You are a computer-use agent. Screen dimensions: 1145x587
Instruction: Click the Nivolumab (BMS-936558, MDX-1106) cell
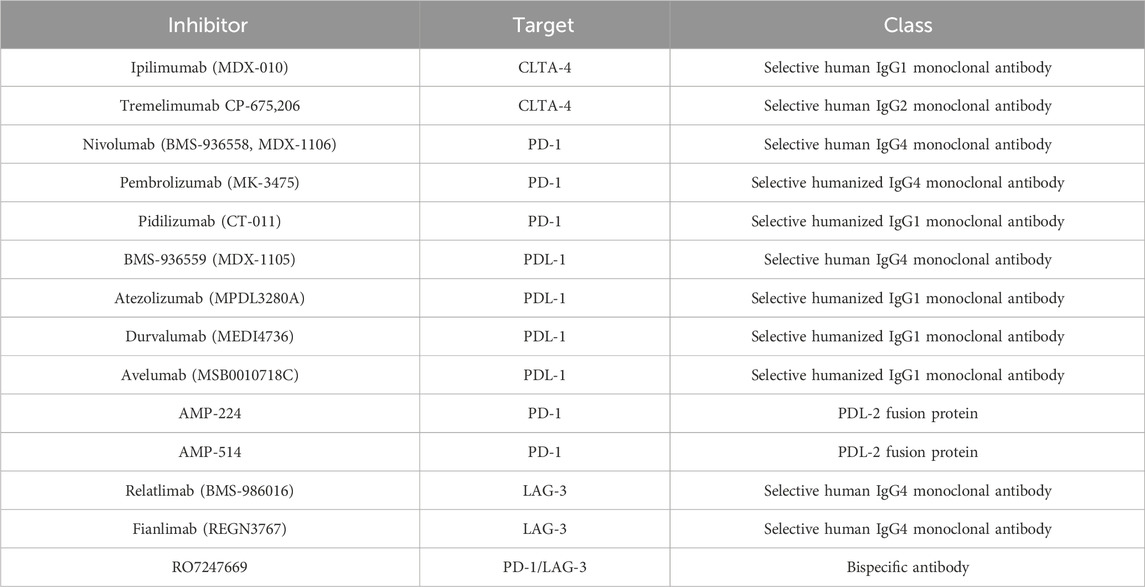[209, 145]
